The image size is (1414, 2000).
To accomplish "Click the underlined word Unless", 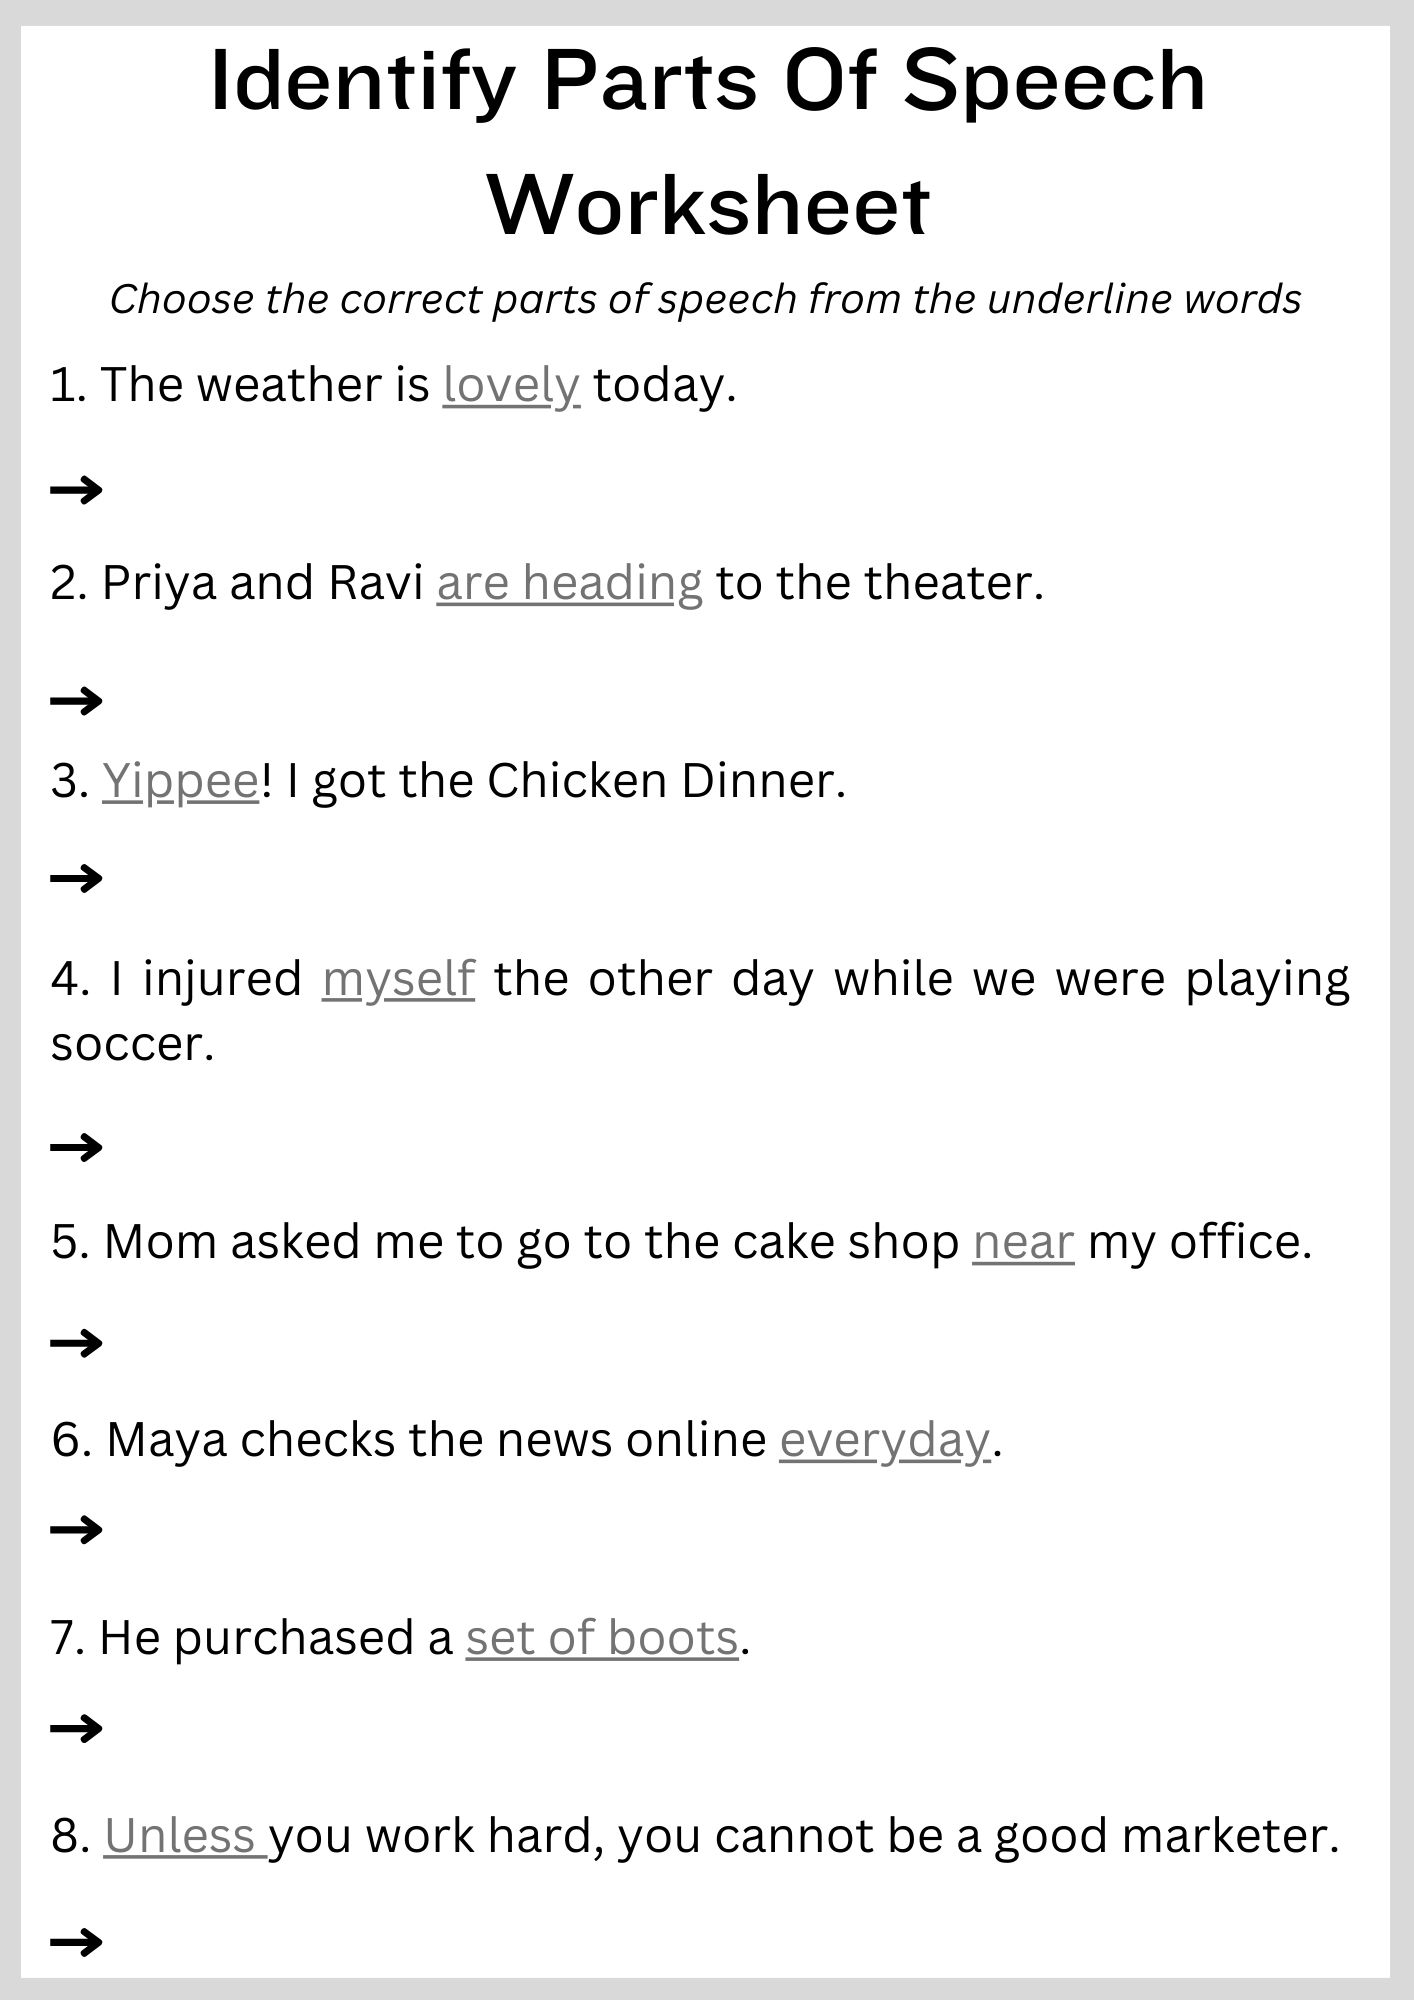I will coord(184,1837).
